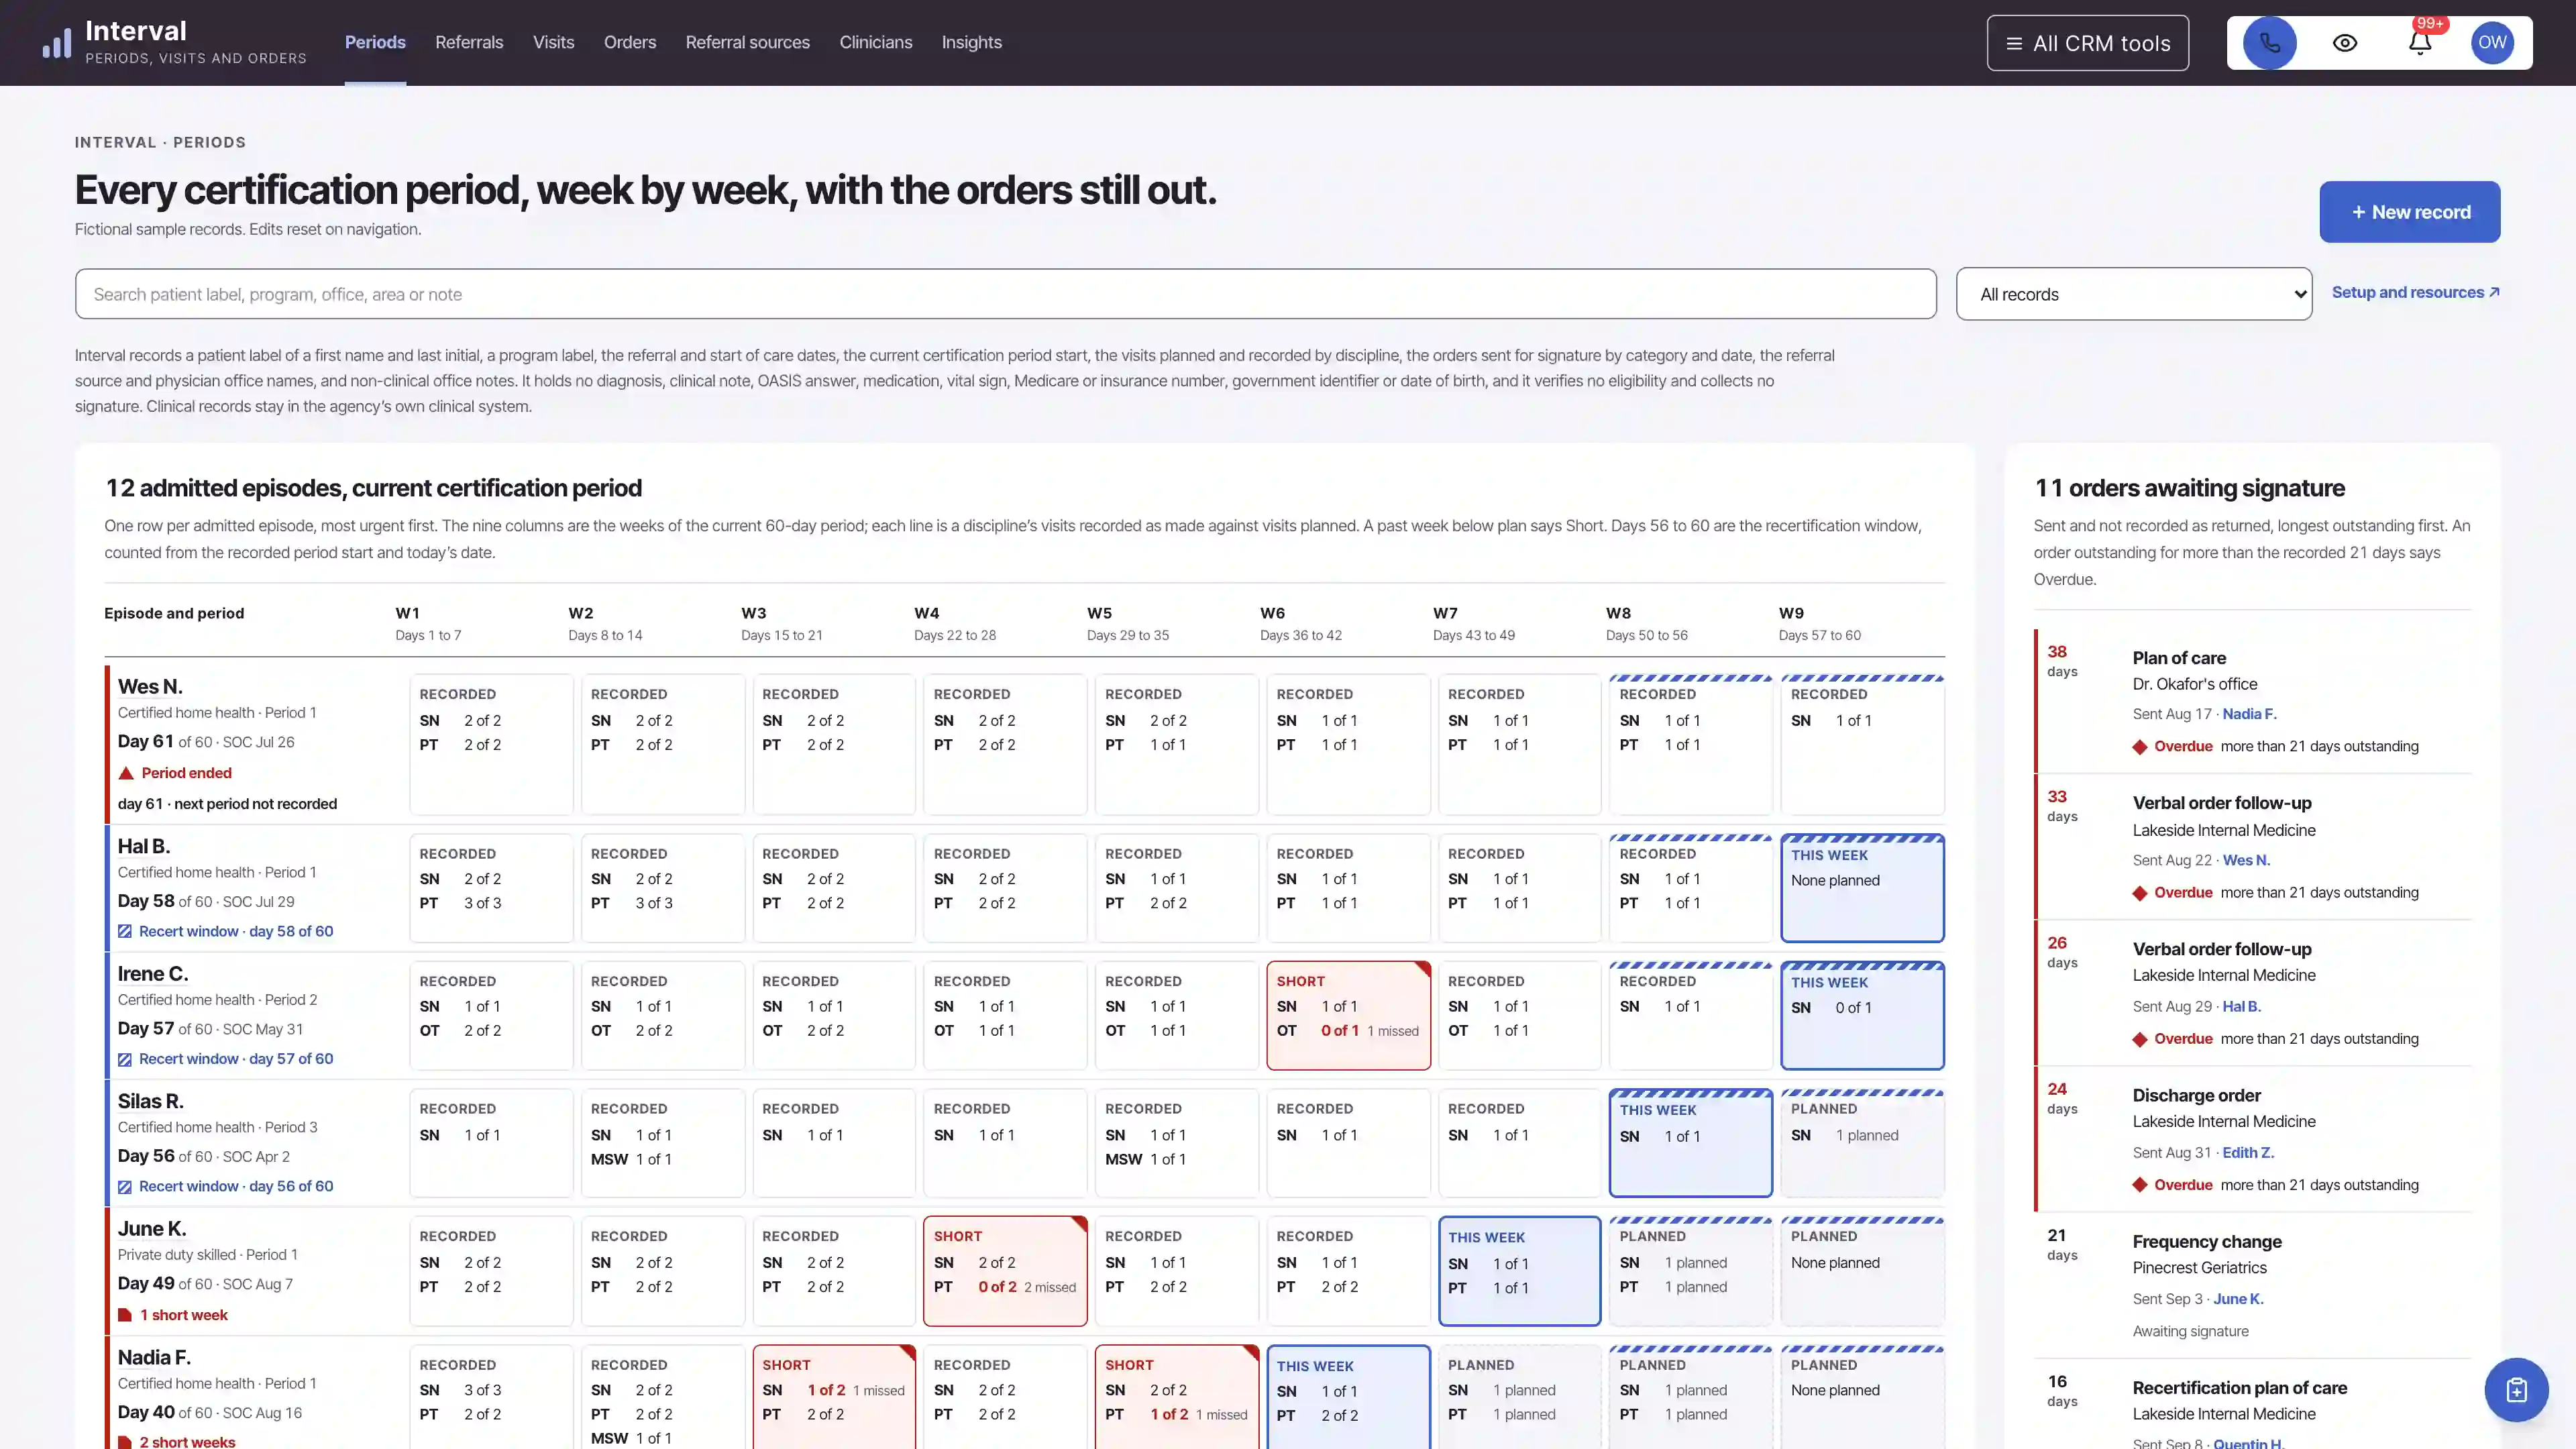Click short weeks flag icon under Nadia F.
2576x1449 pixels.
125,1442
